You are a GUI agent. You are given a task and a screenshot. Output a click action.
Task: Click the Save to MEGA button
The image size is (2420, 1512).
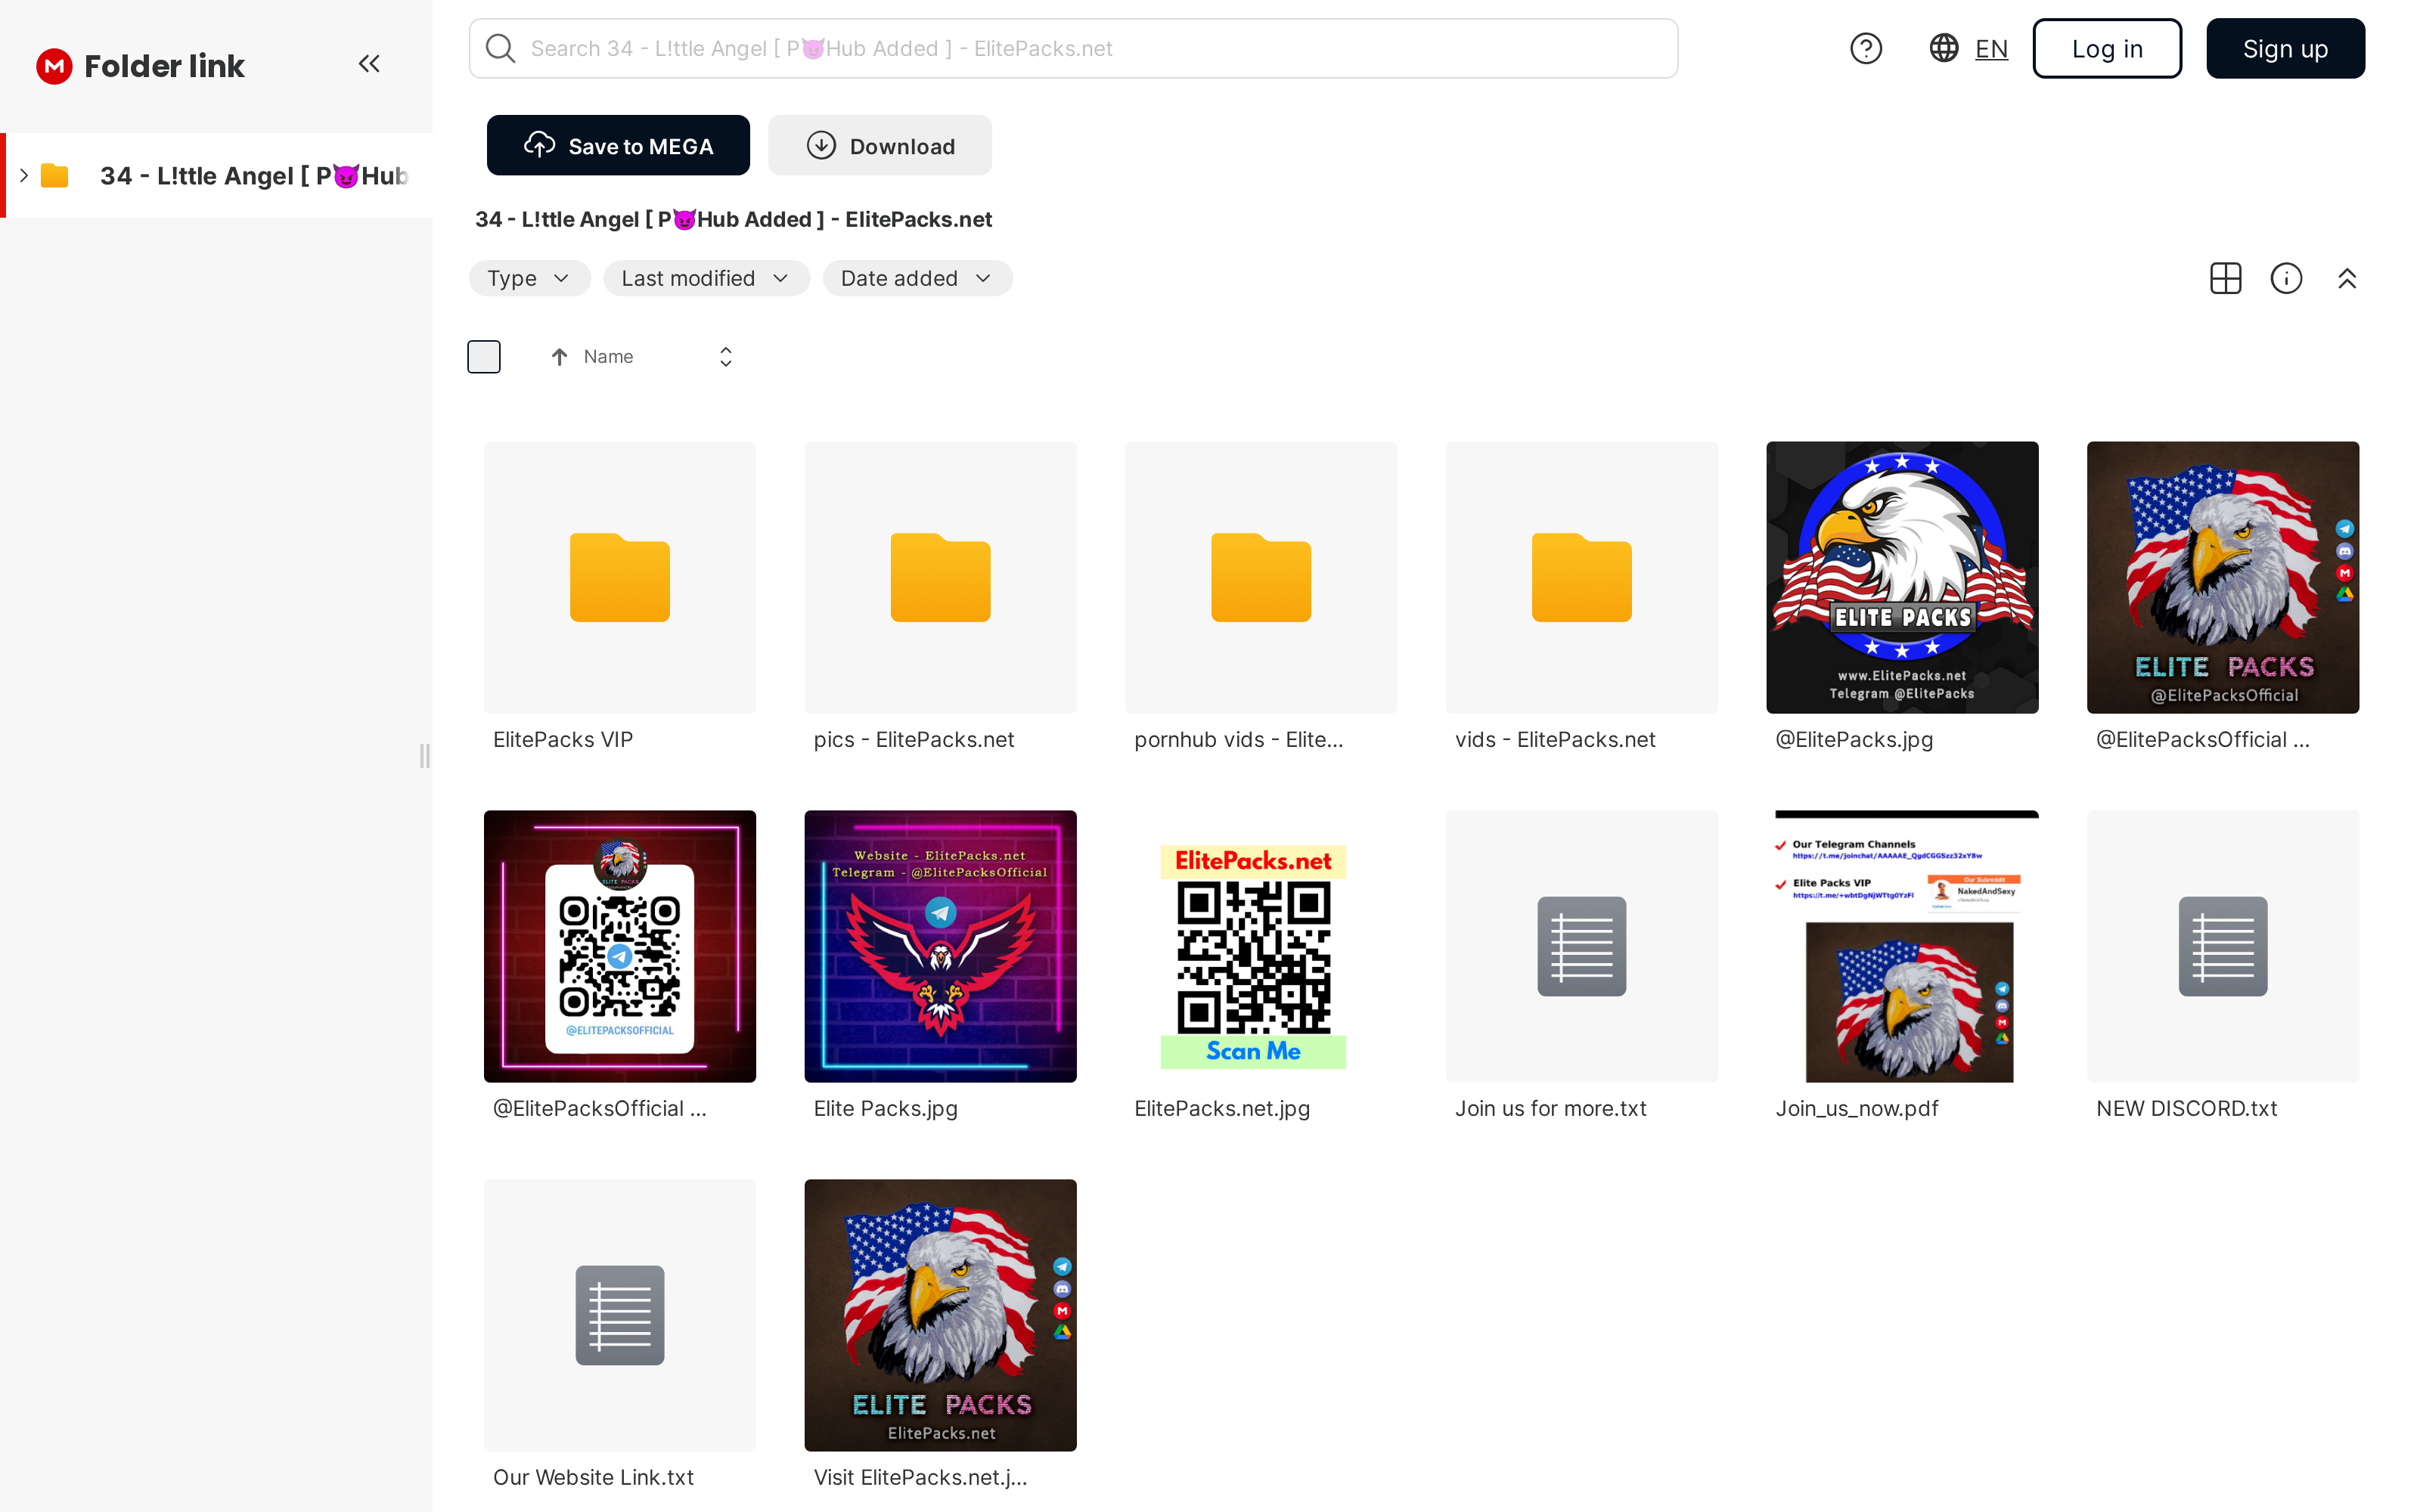pyautogui.click(x=618, y=146)
